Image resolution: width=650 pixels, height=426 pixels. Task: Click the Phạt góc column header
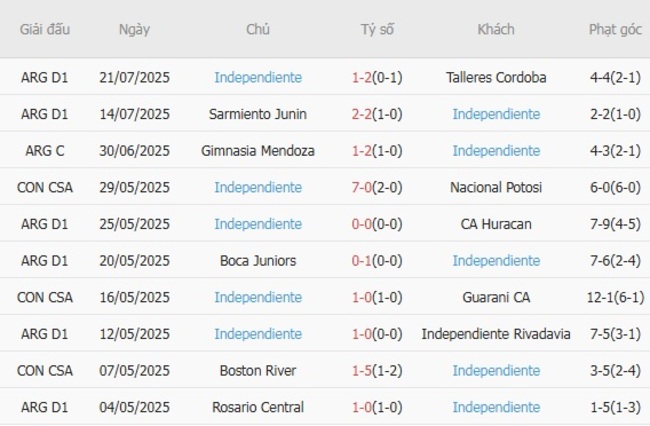coord(615,29)
